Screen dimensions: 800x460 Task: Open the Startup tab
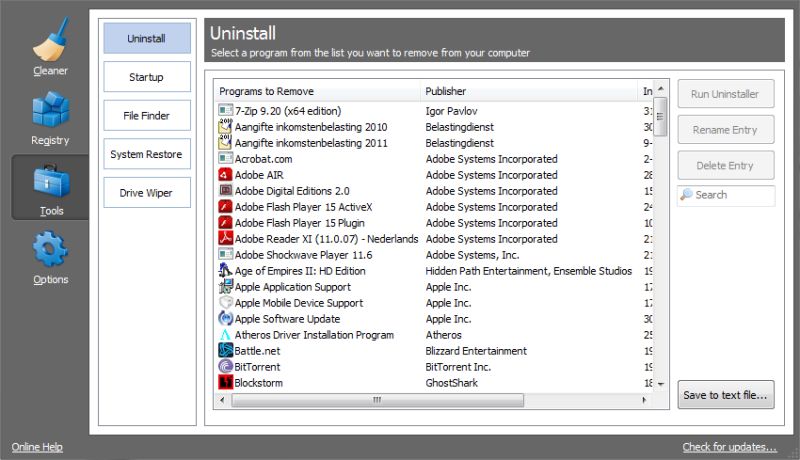click(146, 77)
